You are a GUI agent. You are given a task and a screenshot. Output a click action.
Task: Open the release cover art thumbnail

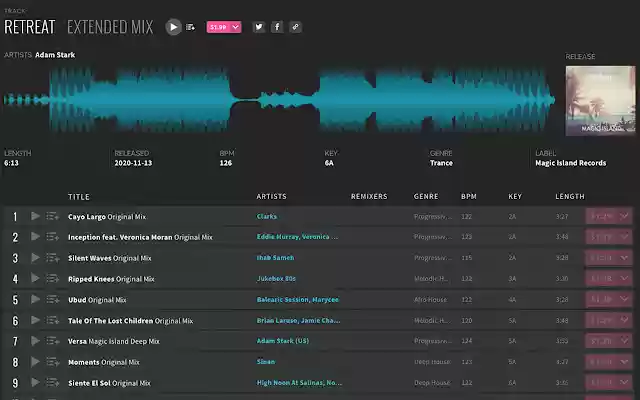(x=598, y=100)
